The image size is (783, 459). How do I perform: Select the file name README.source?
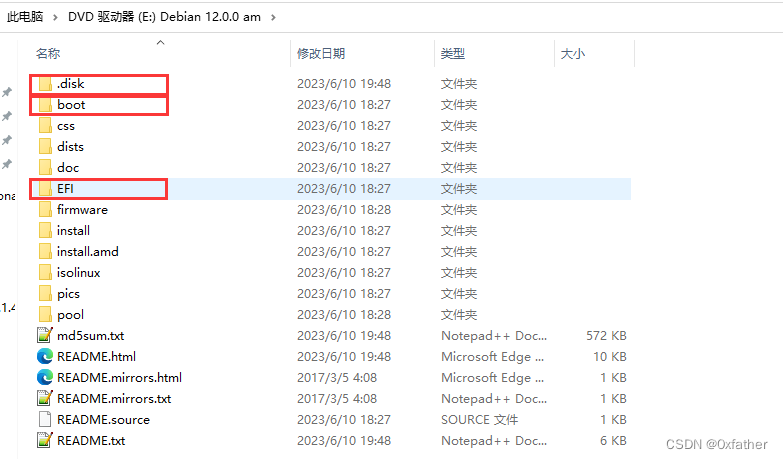(x=103, y=420)
